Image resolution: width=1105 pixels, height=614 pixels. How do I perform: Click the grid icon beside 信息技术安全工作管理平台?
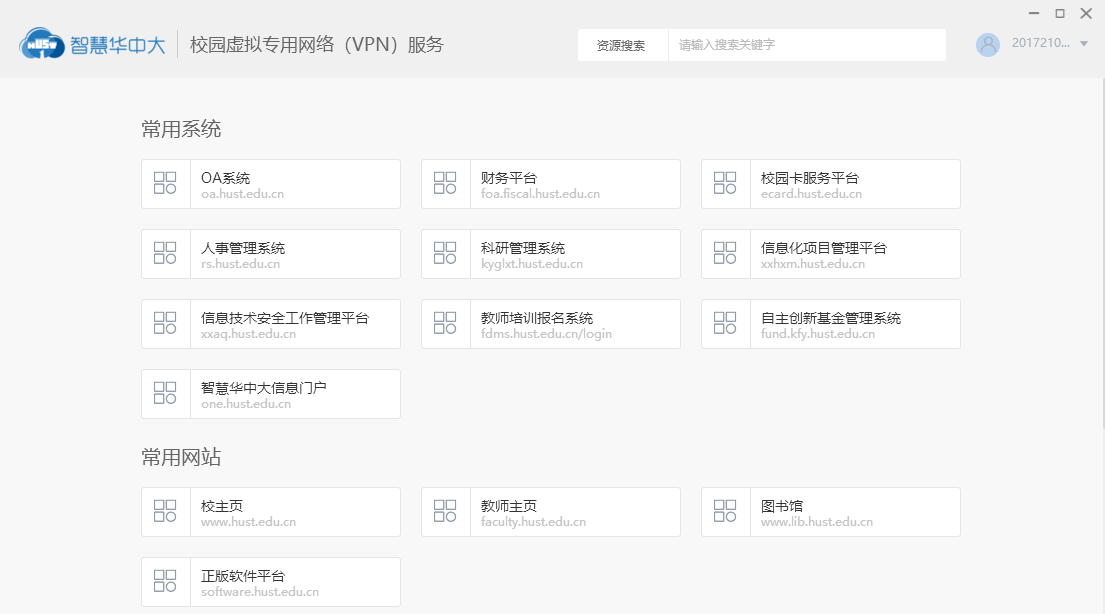point(165,323)
